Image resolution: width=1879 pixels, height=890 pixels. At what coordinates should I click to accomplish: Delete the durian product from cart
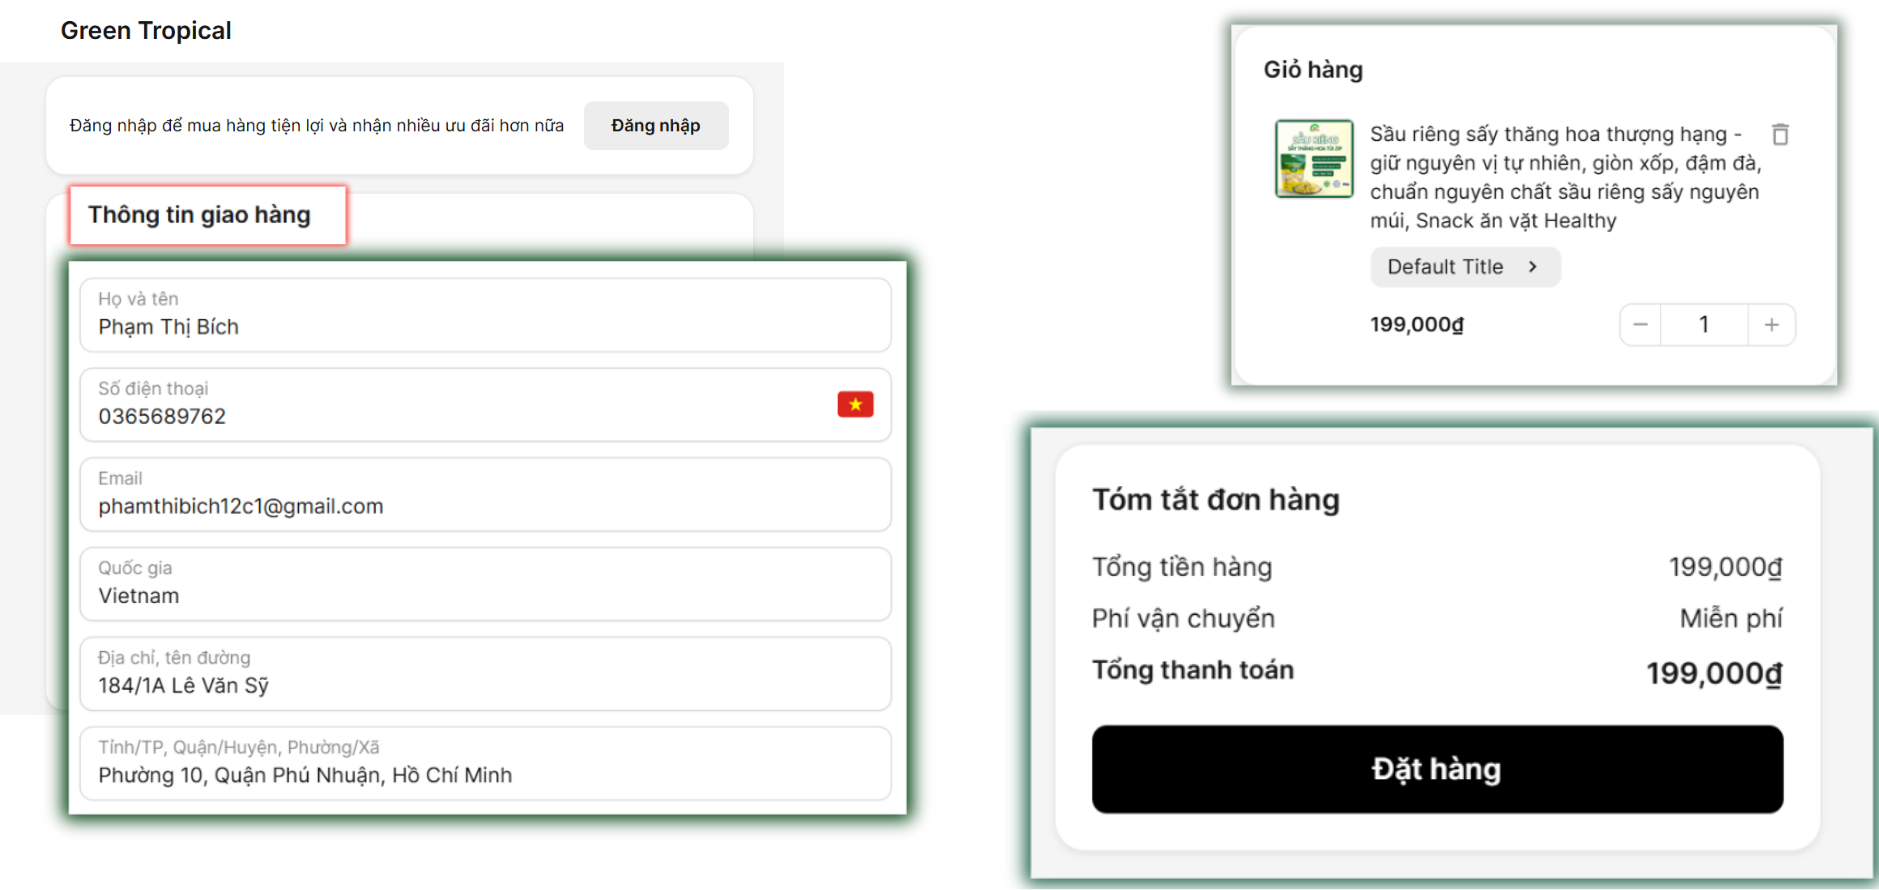tap(1780, 134)
